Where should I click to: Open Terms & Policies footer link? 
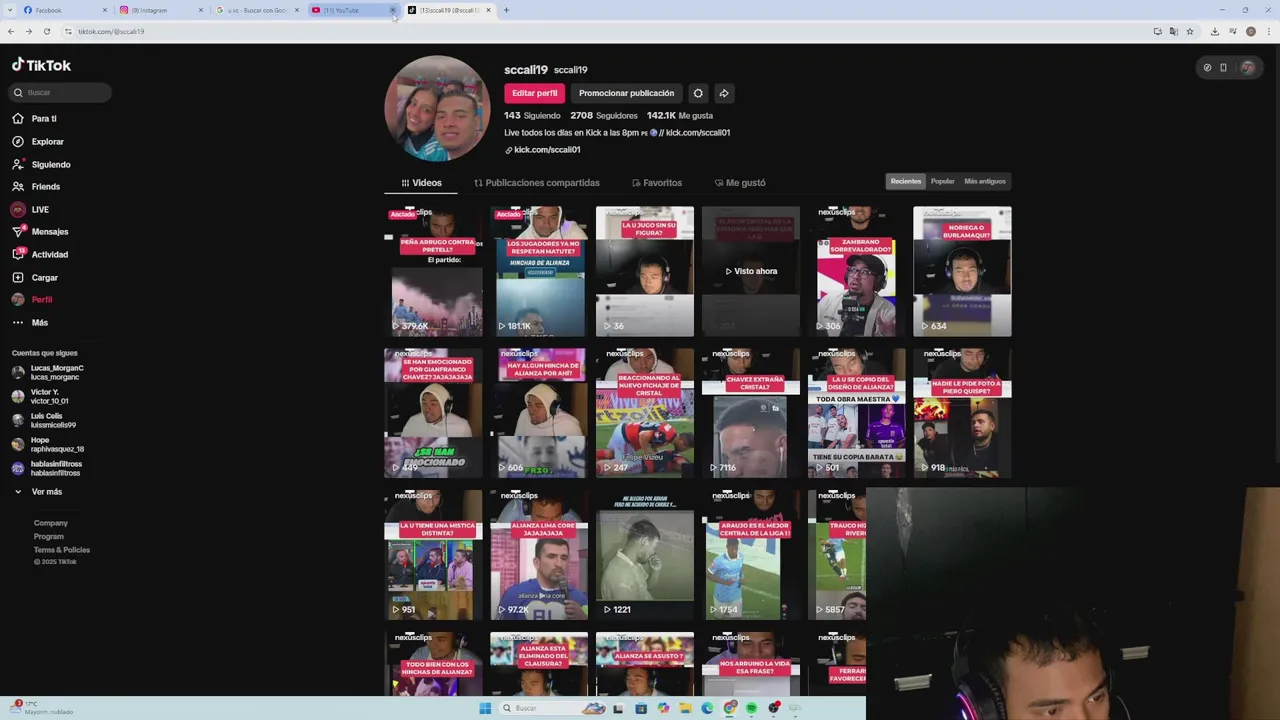pyautogui.click(x=62, y=549)
